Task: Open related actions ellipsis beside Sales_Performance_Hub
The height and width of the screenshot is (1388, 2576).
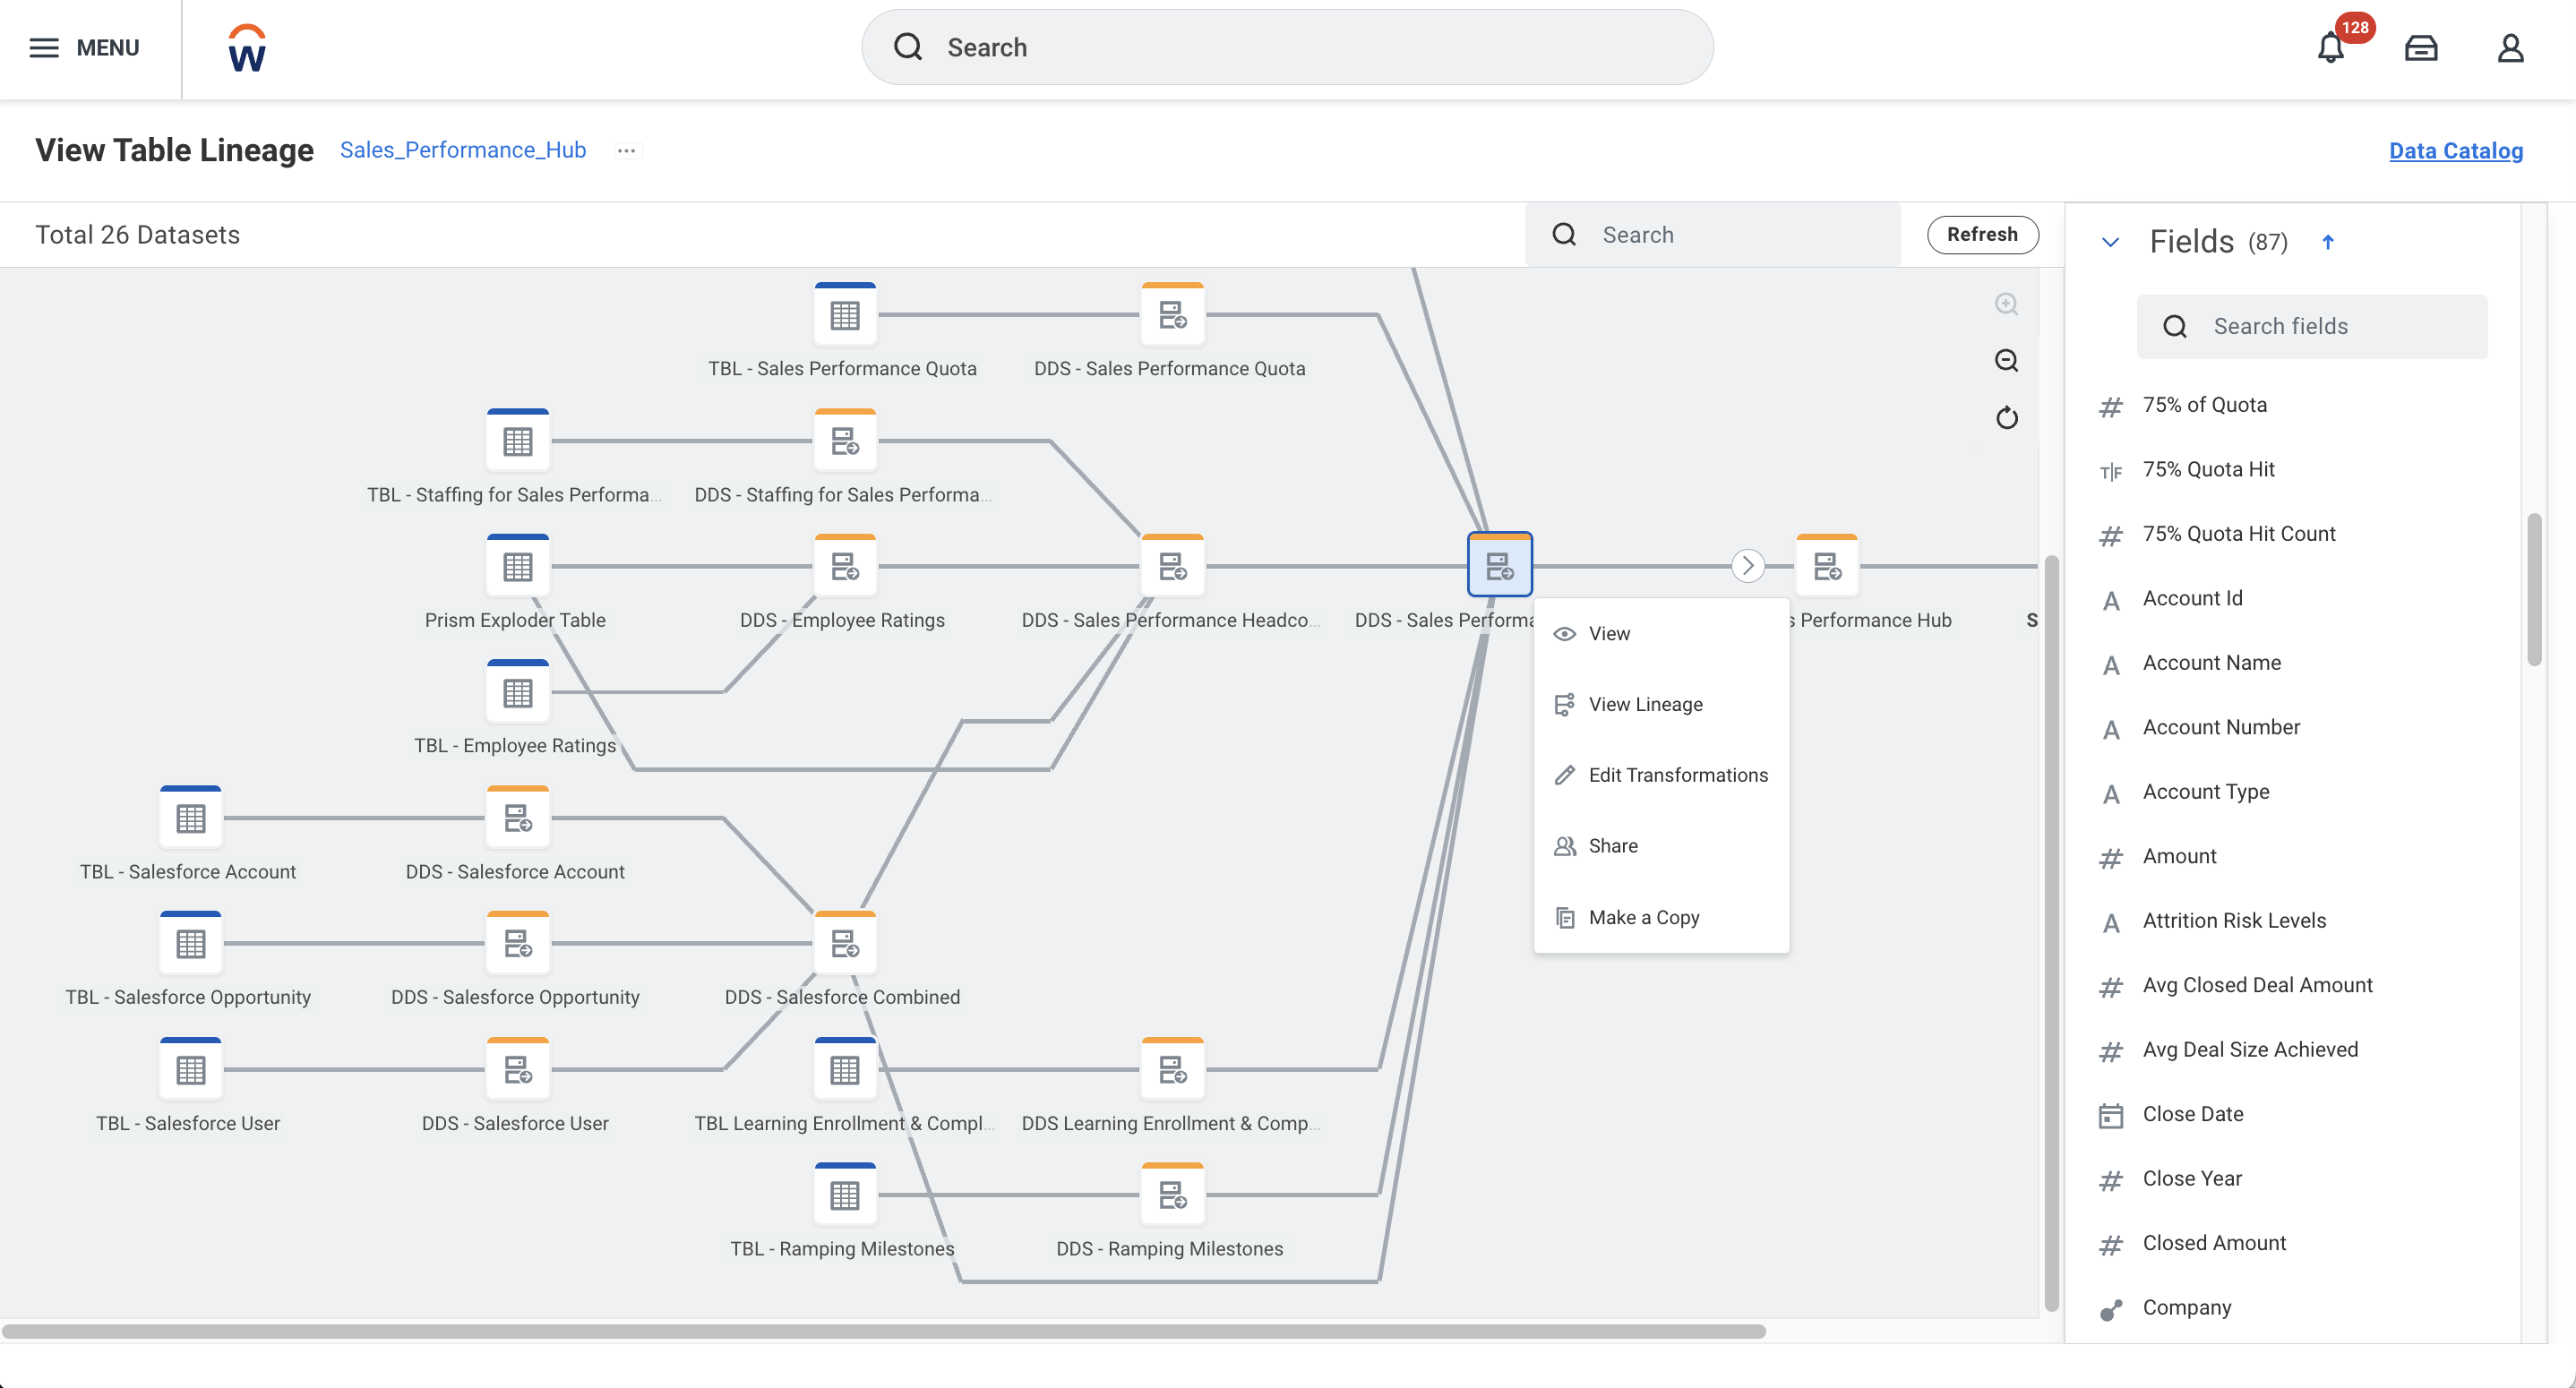Action: [626, 151]
